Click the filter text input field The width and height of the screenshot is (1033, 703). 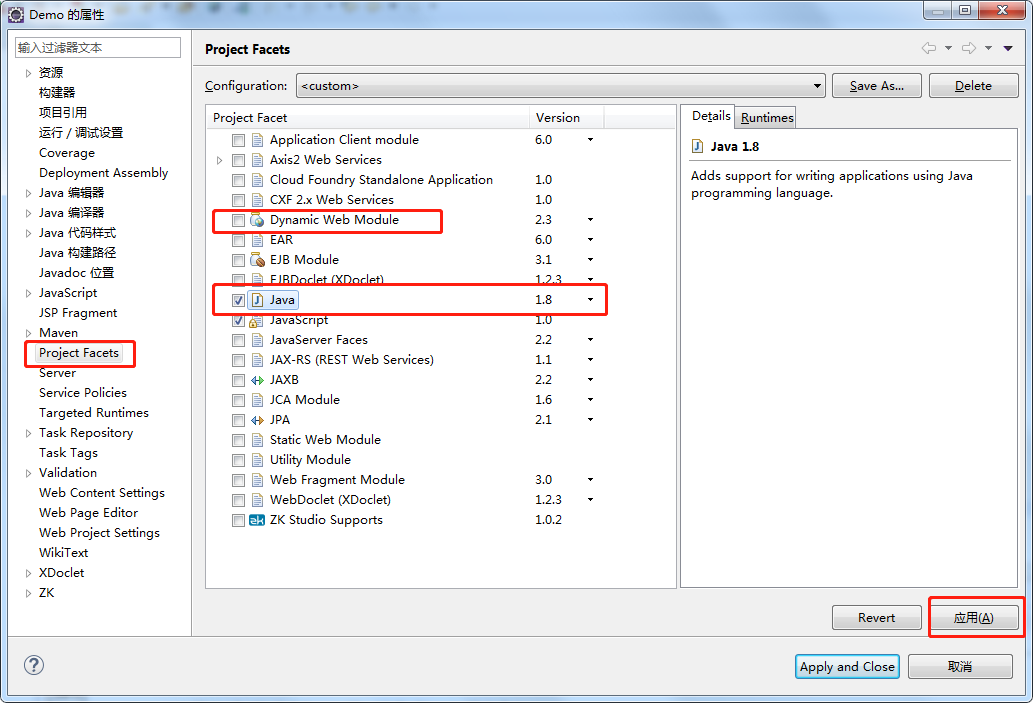pos(98,47)
